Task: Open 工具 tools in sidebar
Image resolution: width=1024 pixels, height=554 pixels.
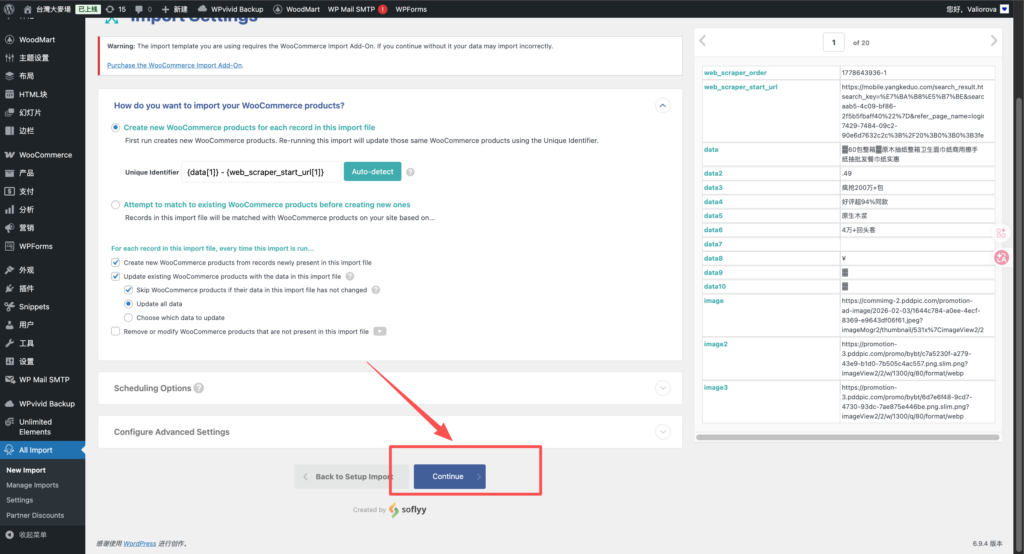Action: (x=26, y=343)
